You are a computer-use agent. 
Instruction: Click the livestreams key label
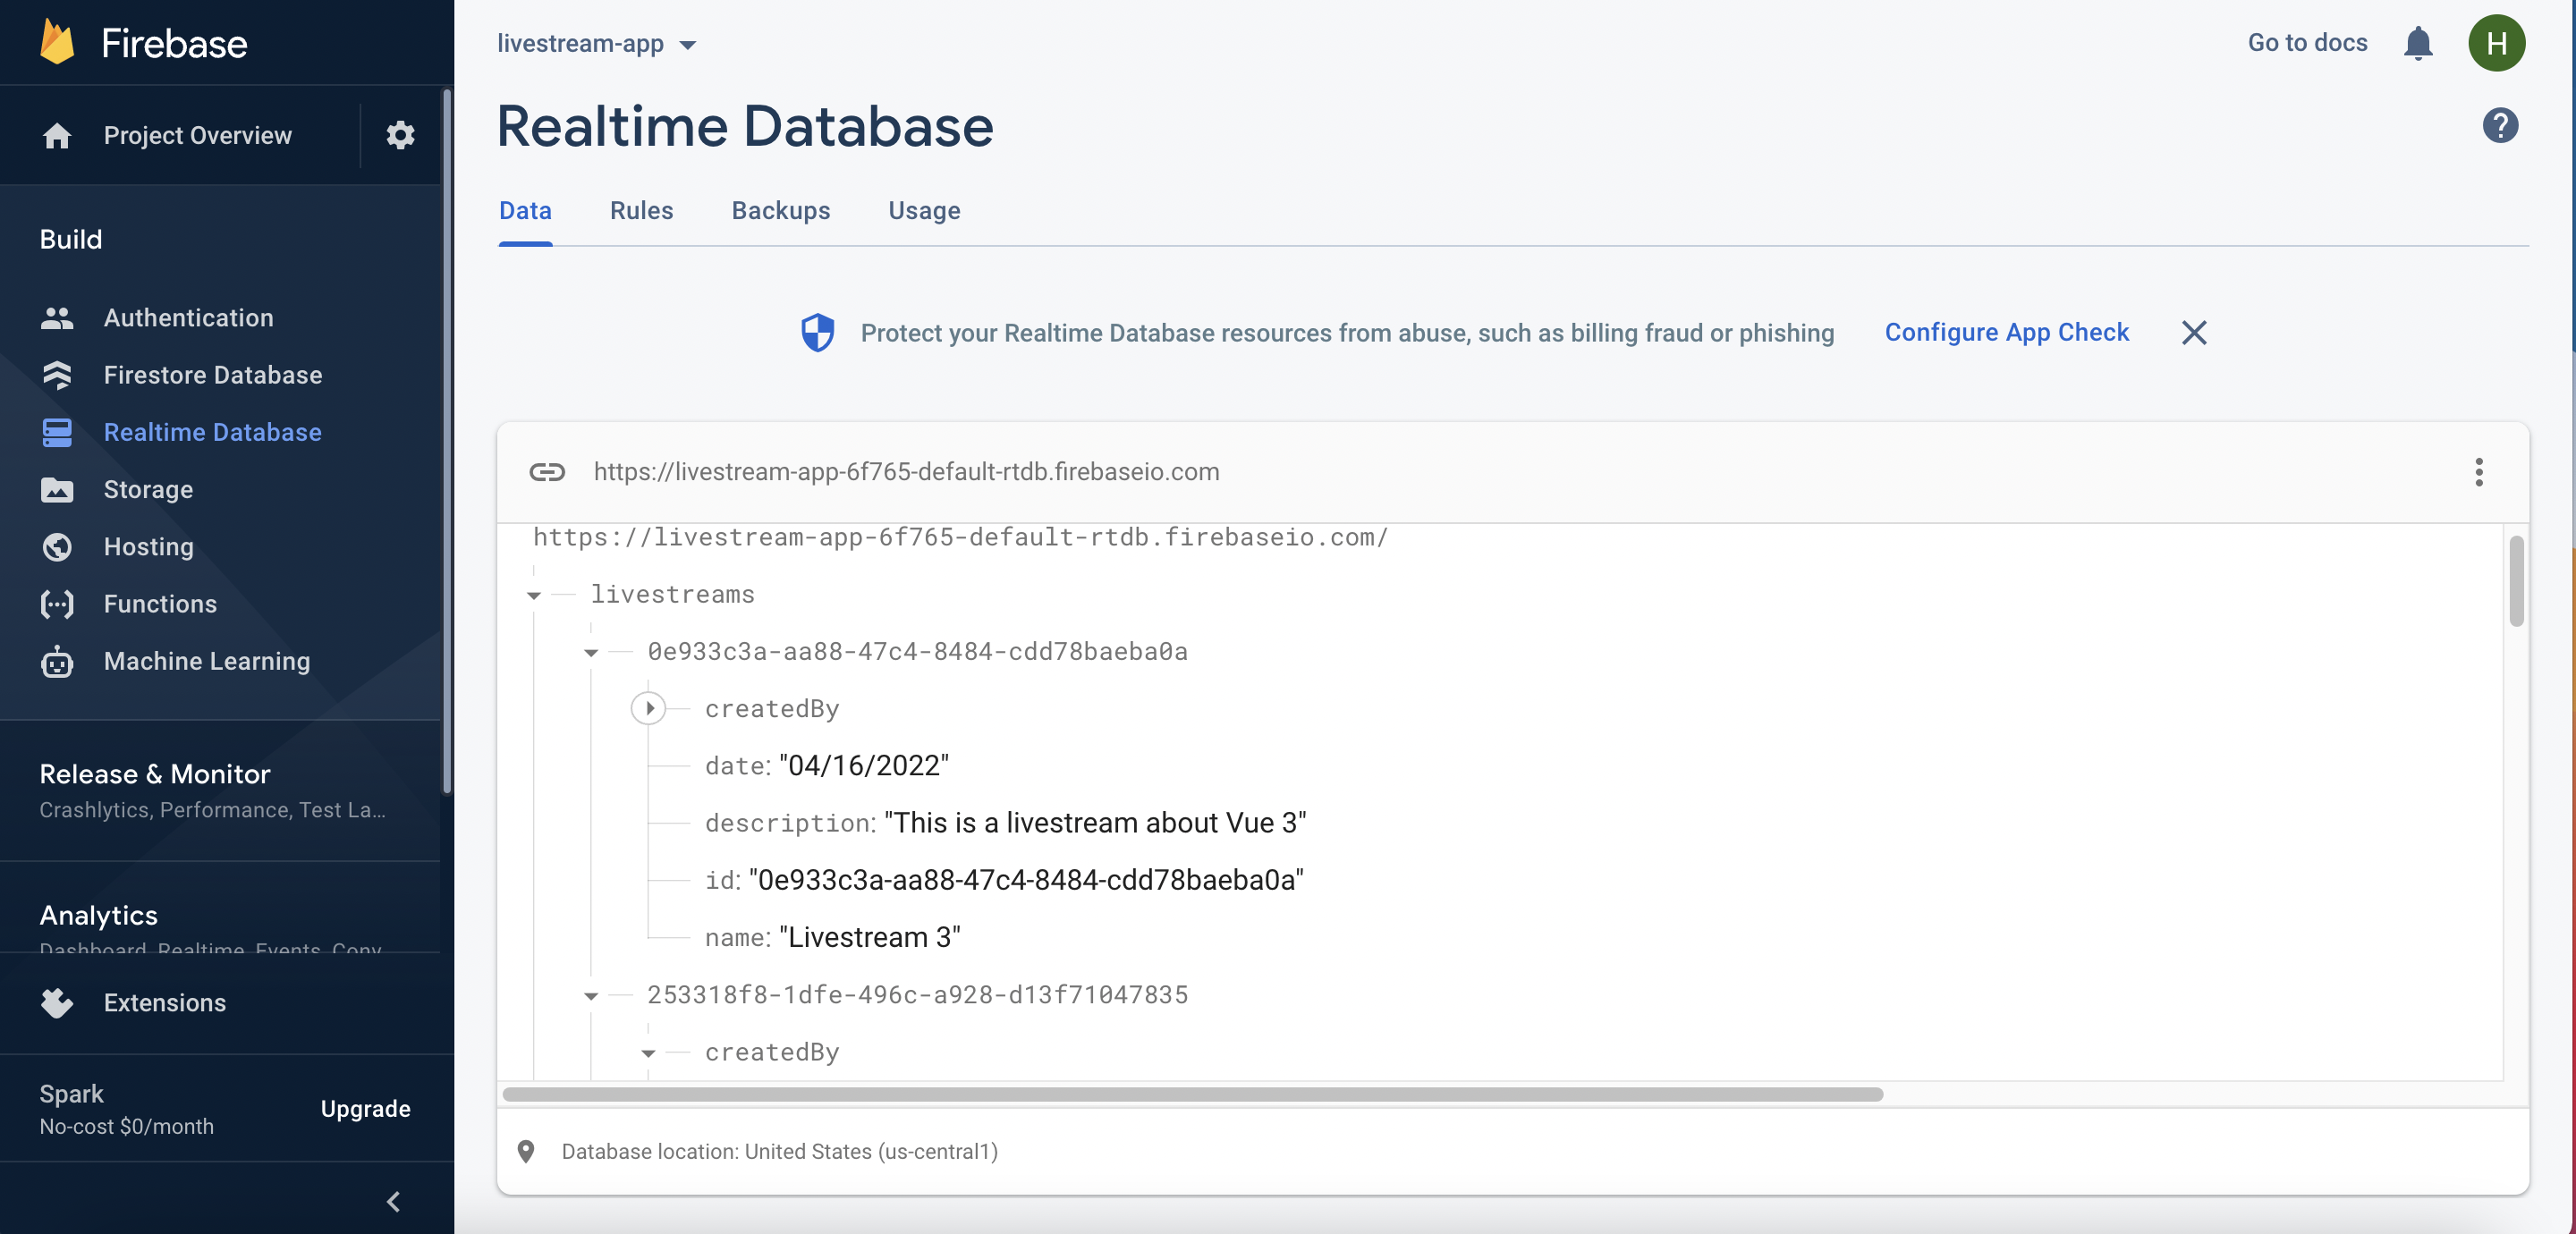click(673, 595)
